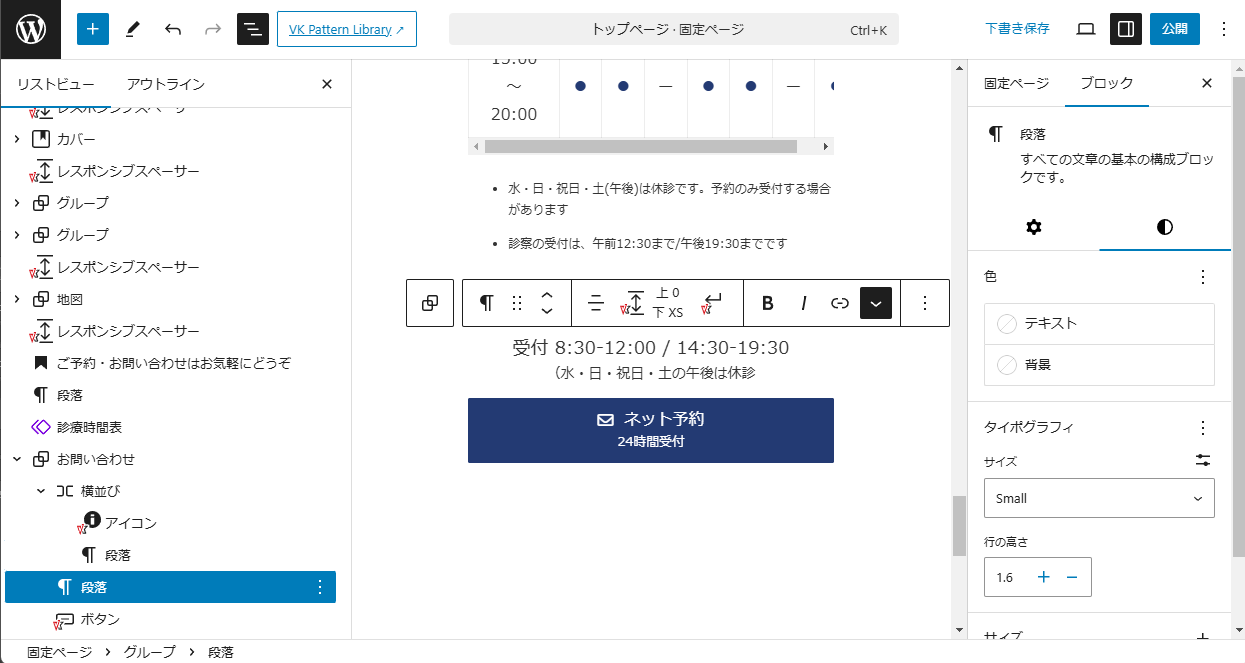The image size is (1245, 663).
Task: Click the 公開 publish button
Action: (1174, 29)
